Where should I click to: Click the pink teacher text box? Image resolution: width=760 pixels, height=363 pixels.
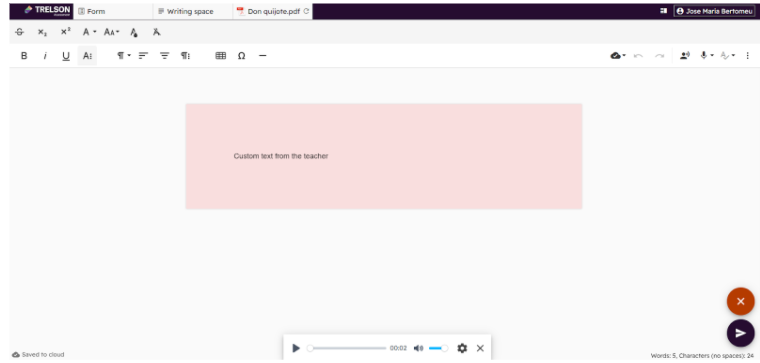pos(383,156)
